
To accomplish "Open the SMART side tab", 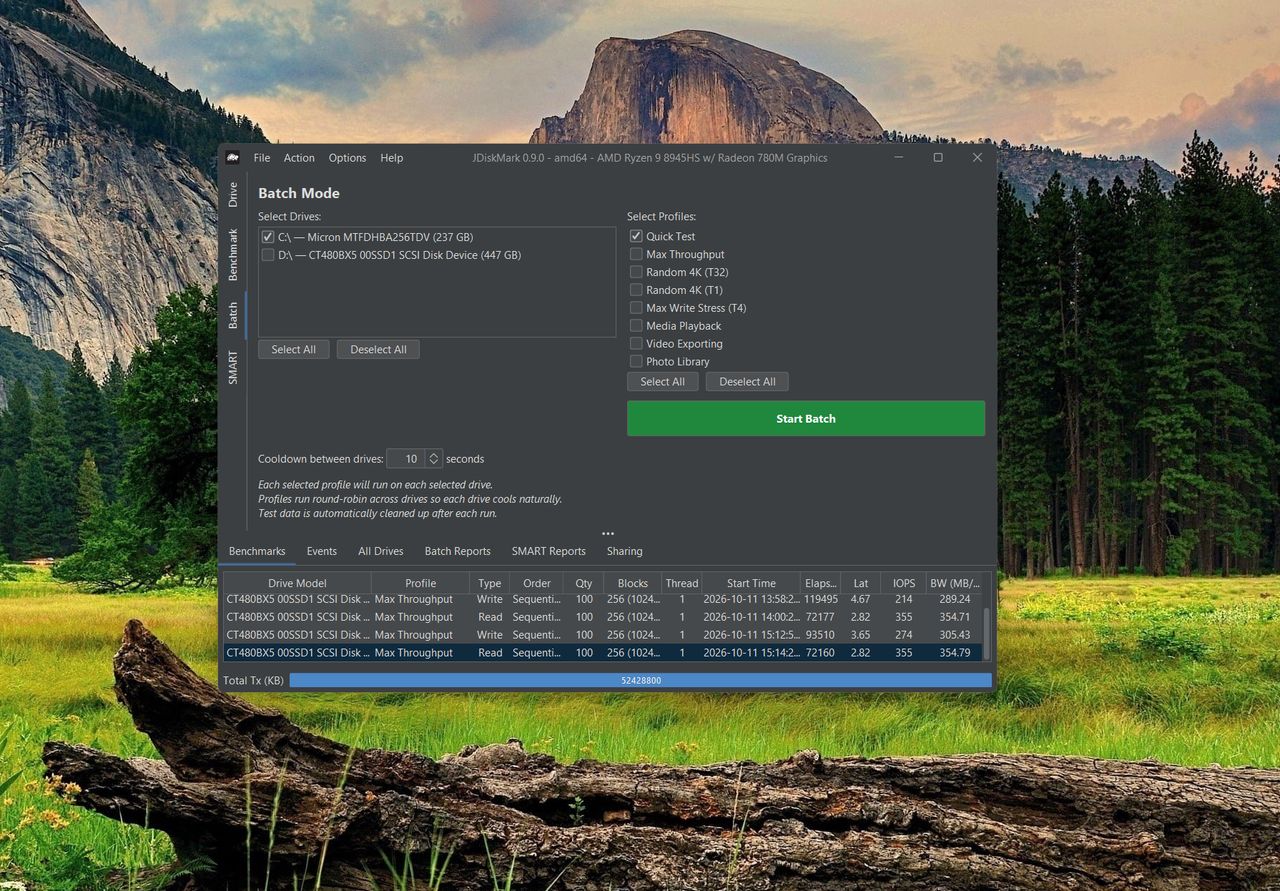I will 233,367.
